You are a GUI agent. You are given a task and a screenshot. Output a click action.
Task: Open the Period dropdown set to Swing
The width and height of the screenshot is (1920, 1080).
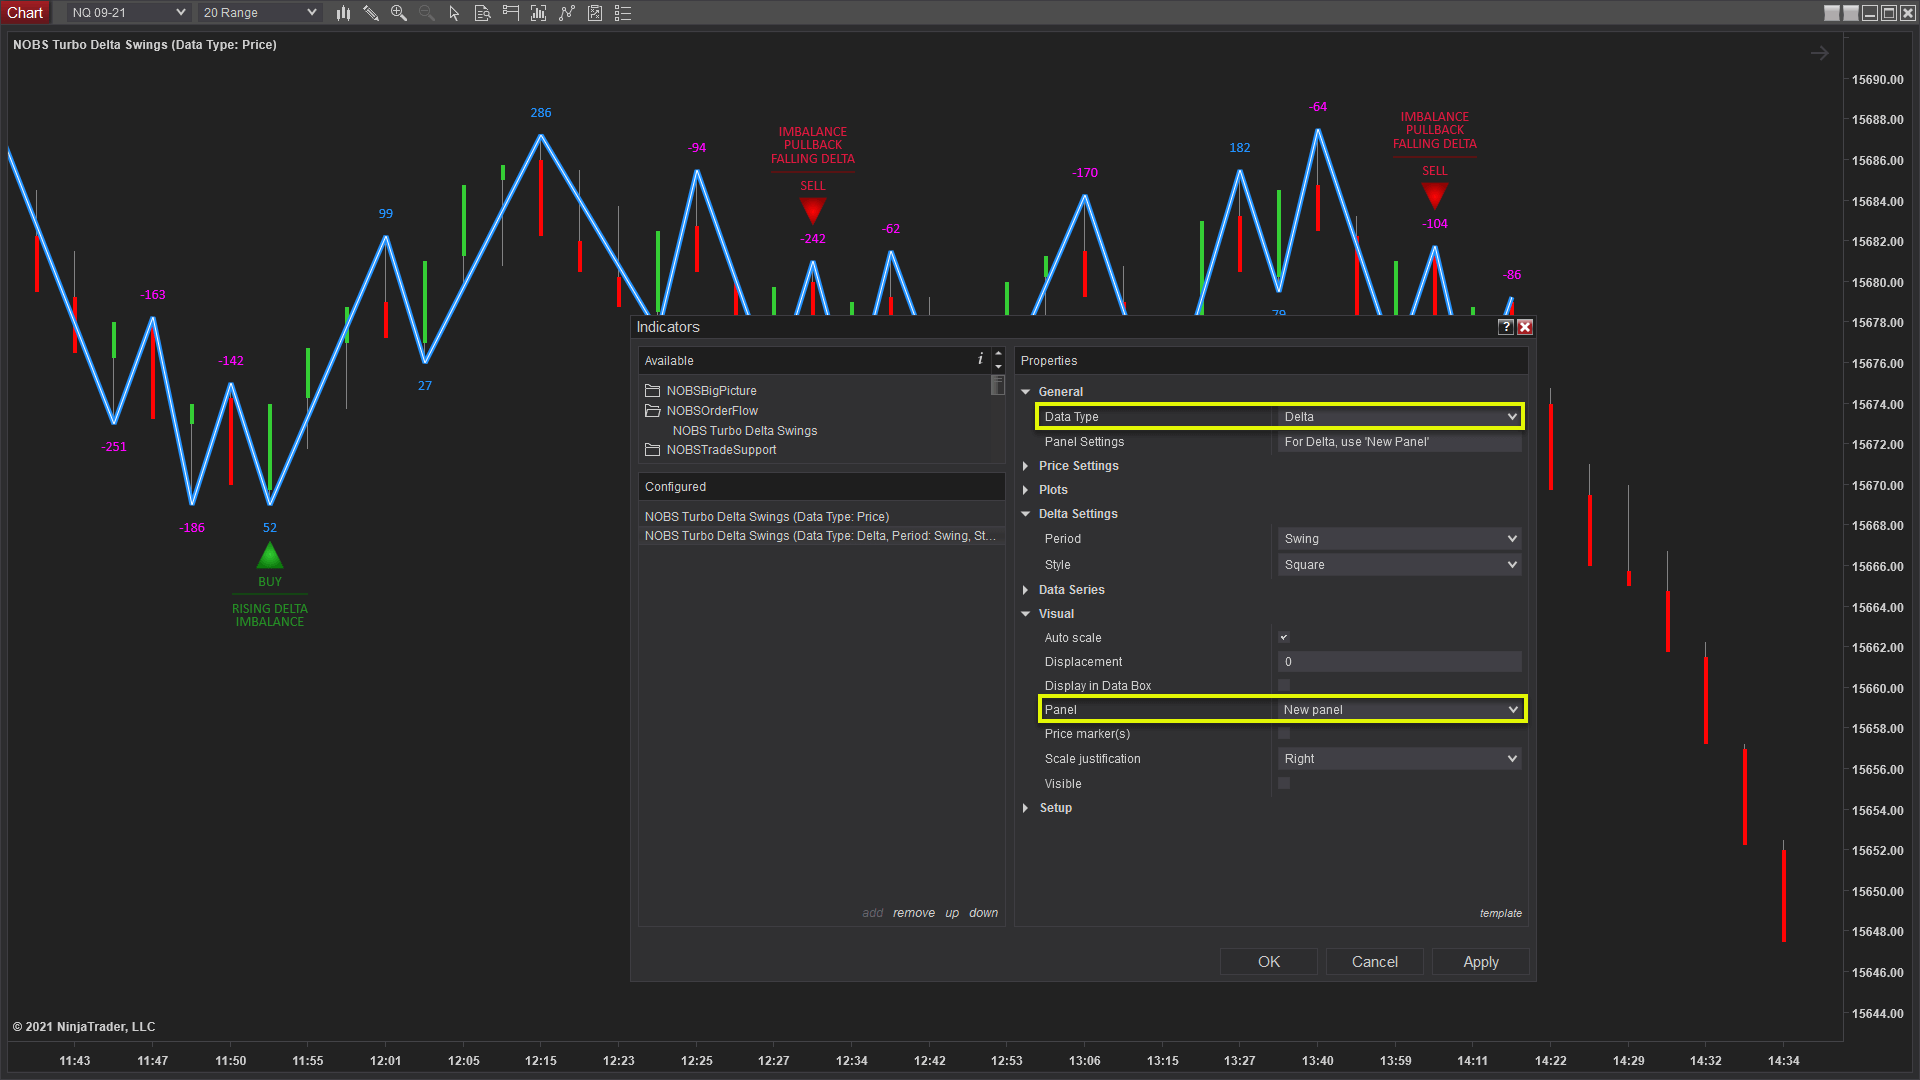click(1400, 539)
